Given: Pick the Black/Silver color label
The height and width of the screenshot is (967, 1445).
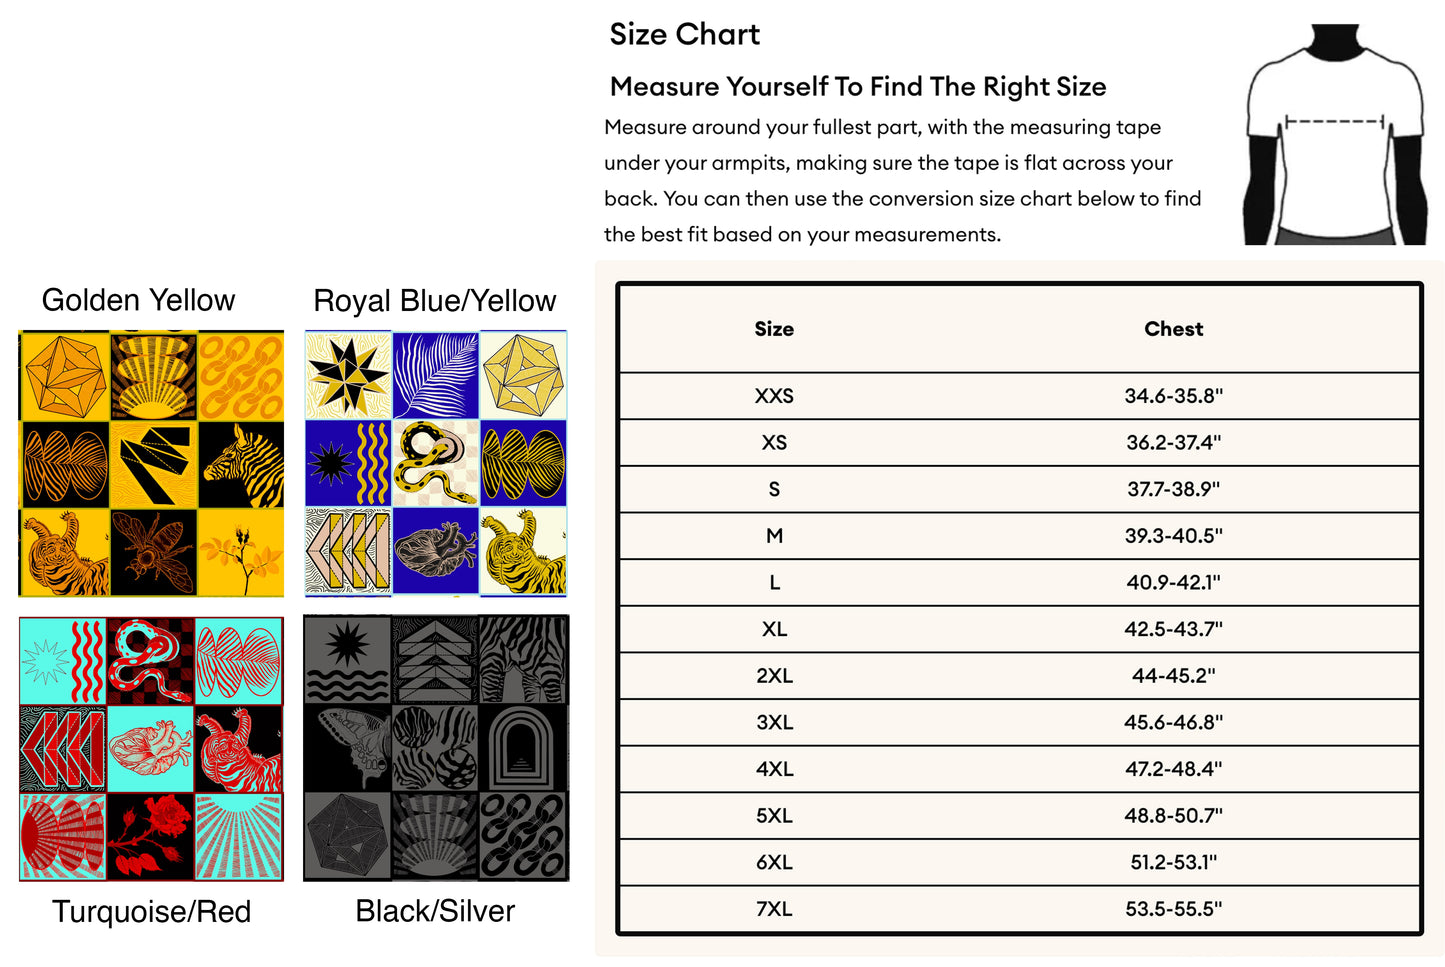Looking at the screenshot, I should click(x=435, y=911).
